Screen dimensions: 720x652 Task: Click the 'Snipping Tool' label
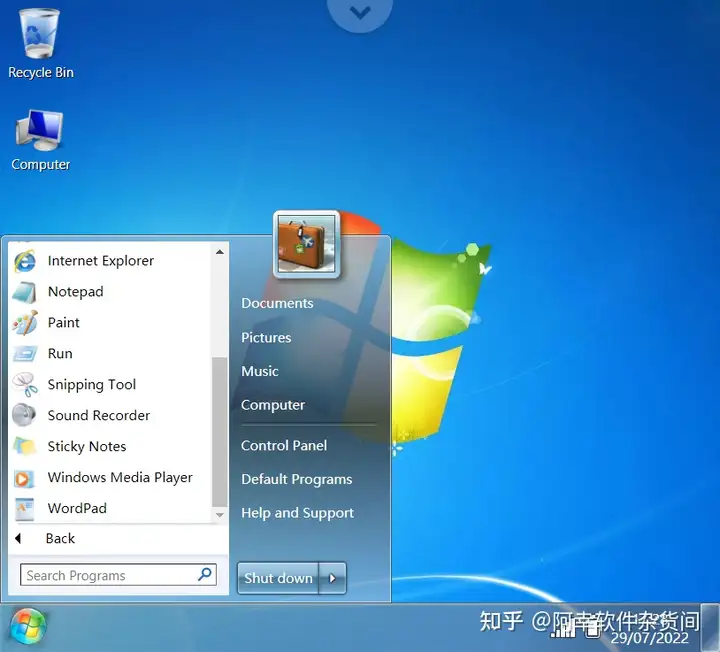pyautogui.click(x=92, y=385)
